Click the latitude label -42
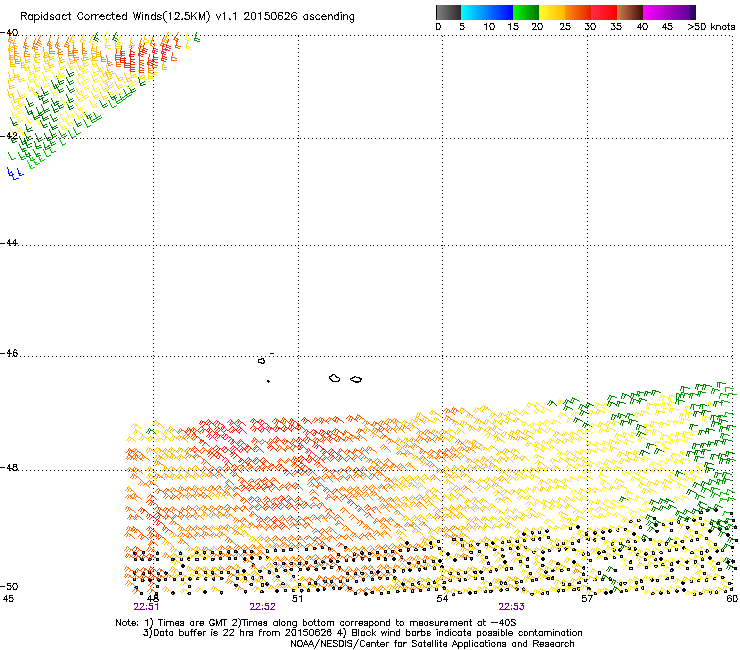 tap(9, 136)
